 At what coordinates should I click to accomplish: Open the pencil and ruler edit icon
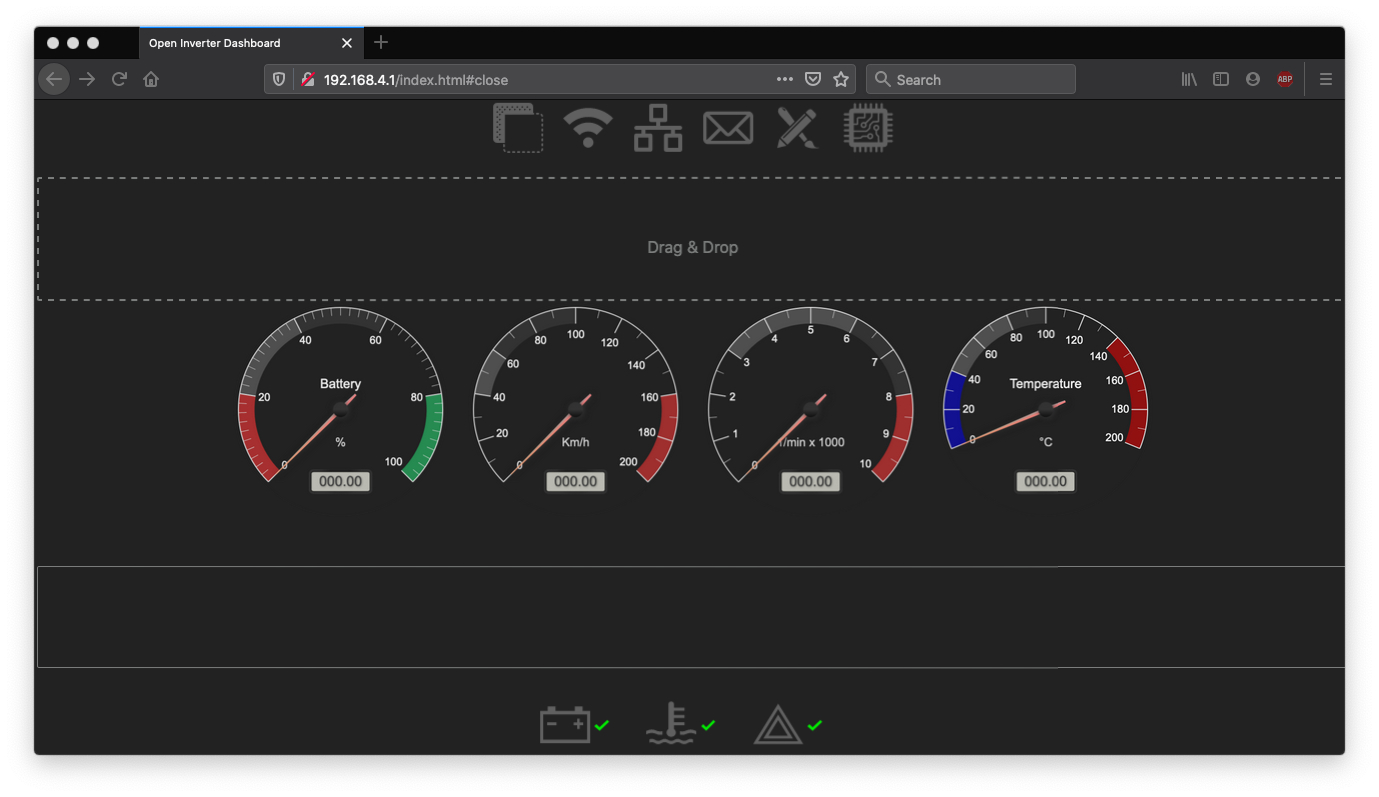pyautogui.click(x=797, y=128)
